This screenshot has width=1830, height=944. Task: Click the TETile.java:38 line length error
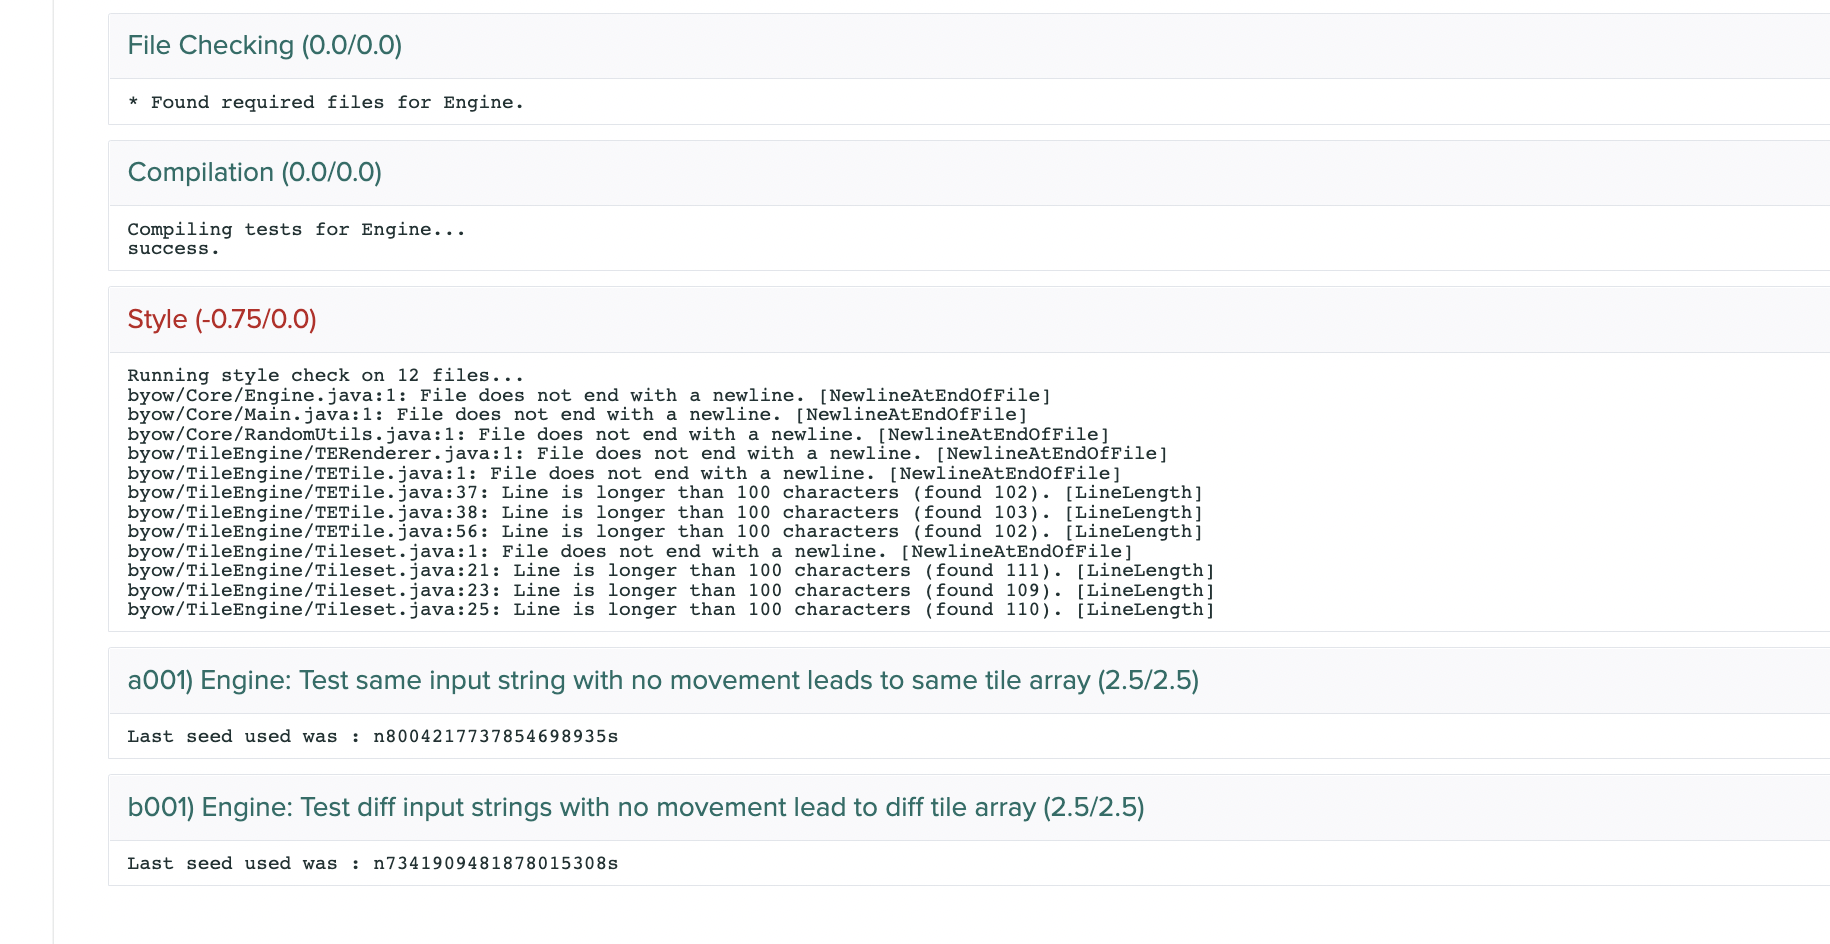pos(665,513)
